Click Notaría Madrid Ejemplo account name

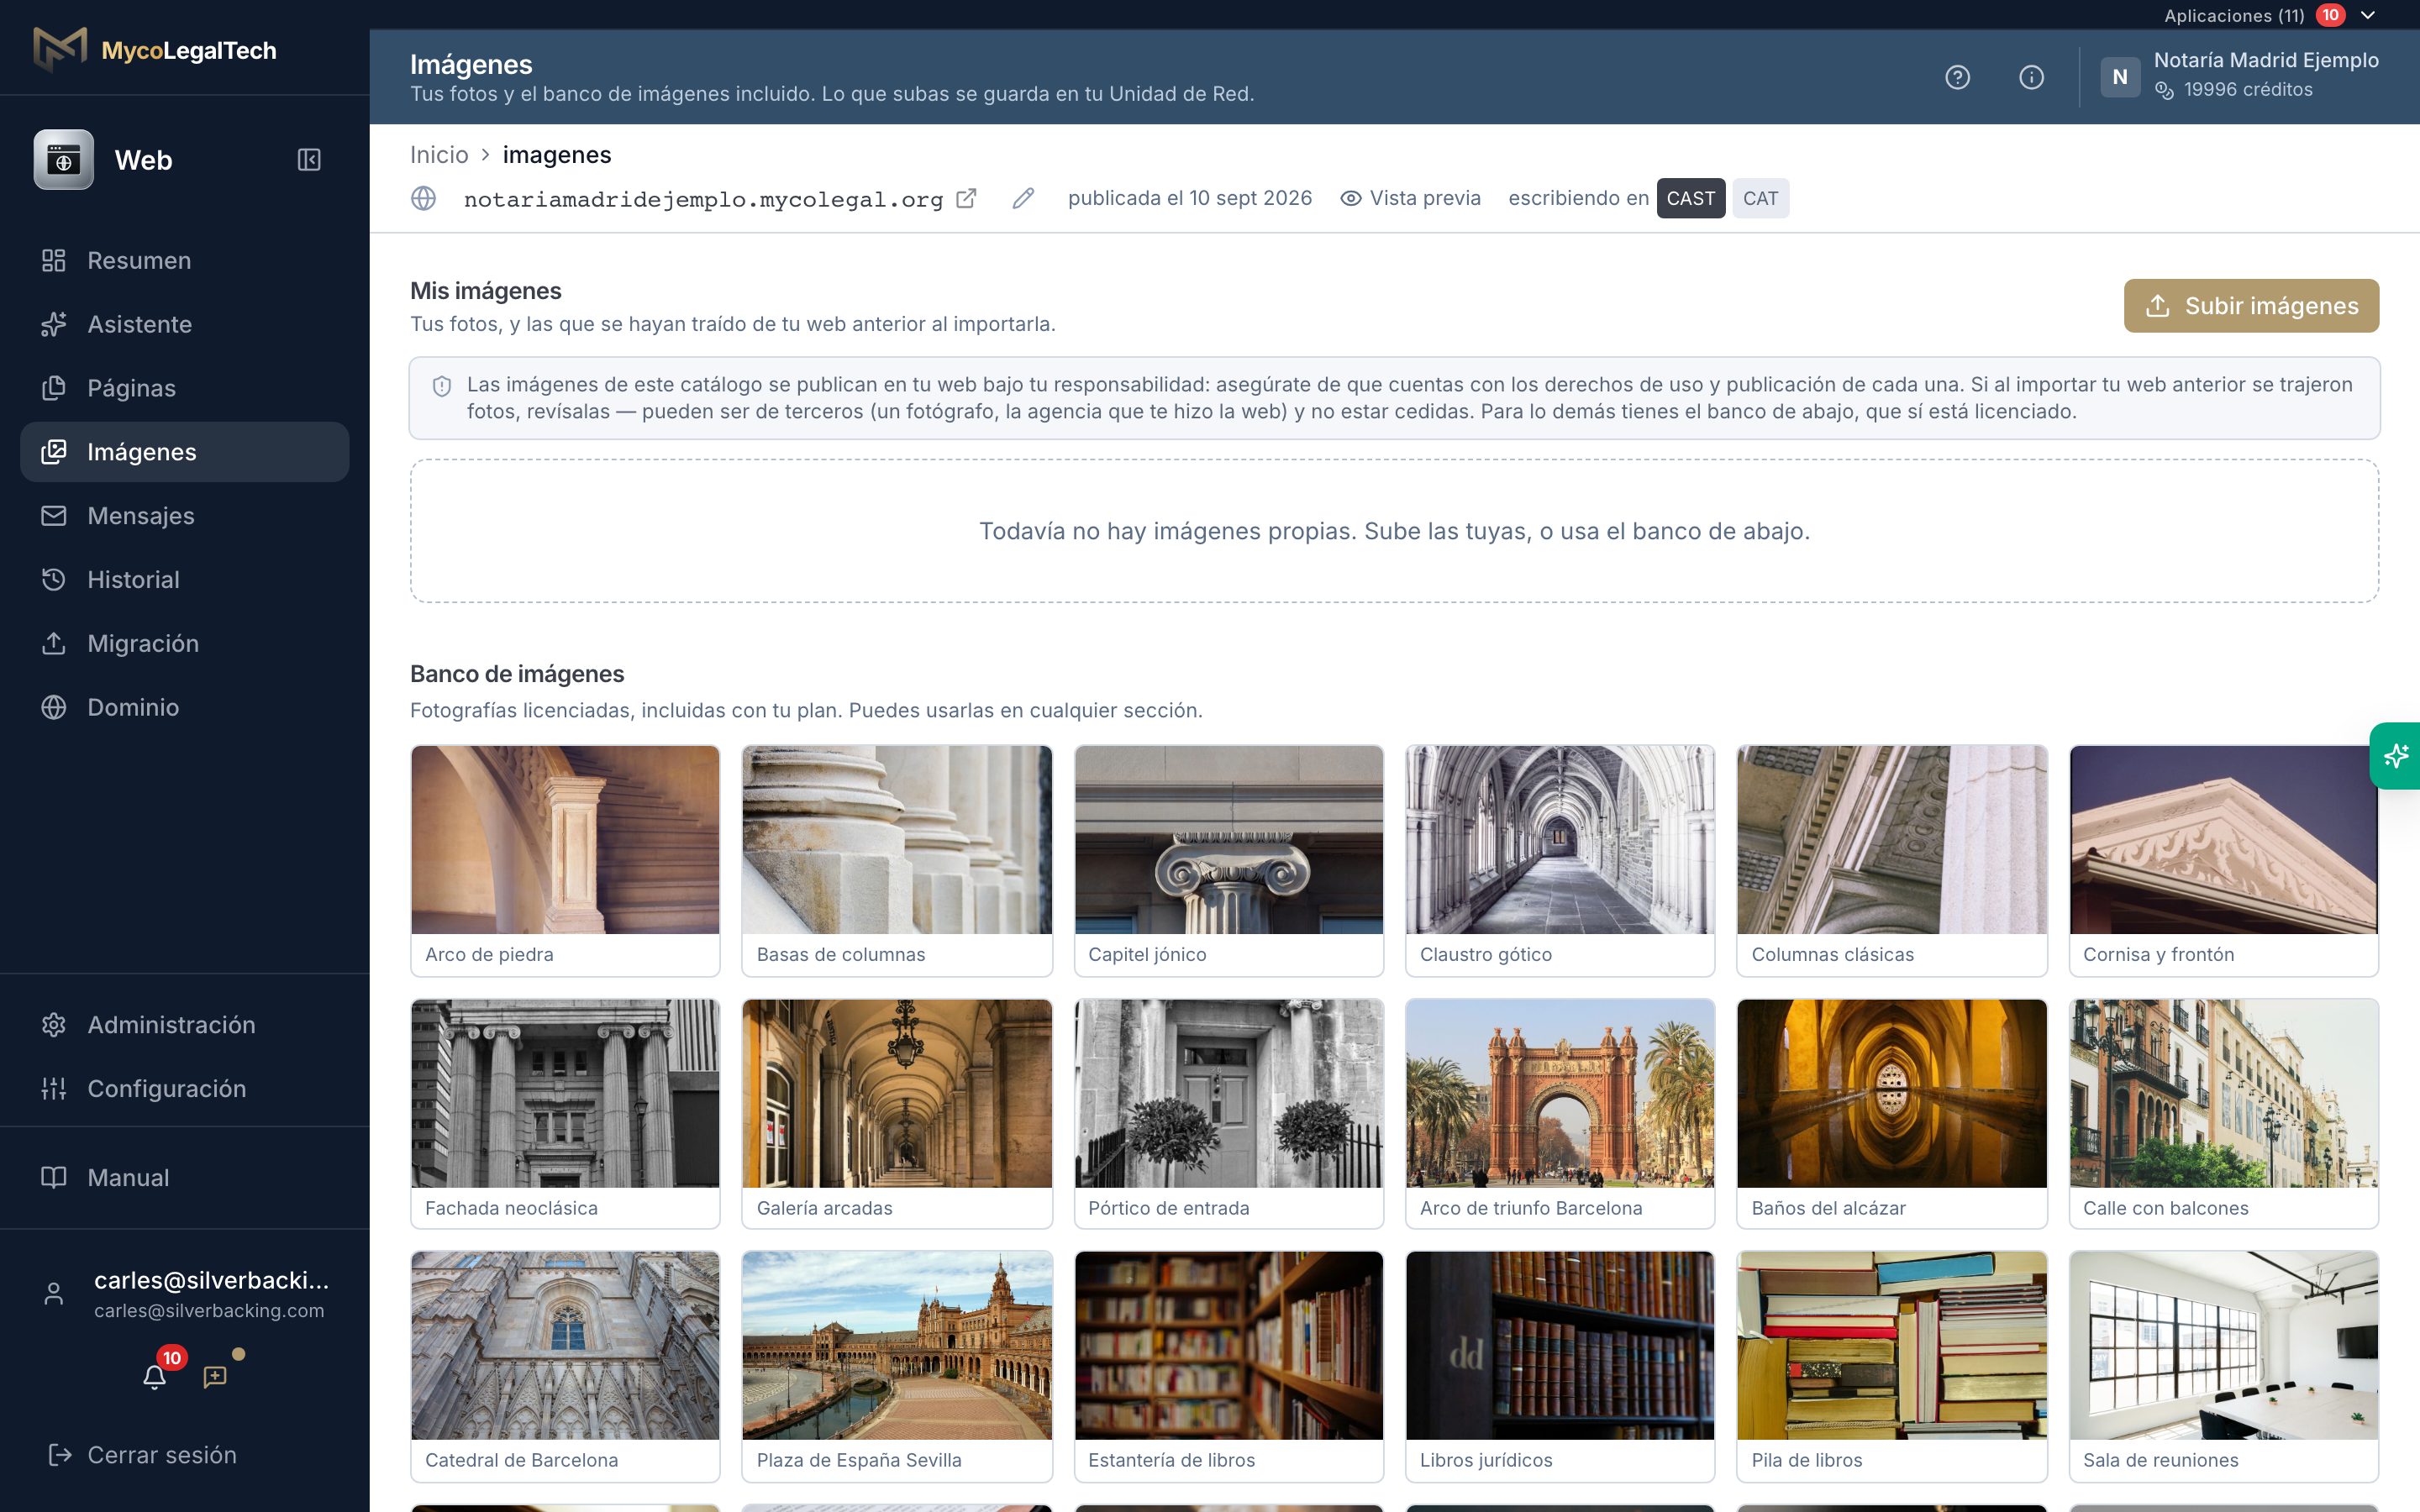(x=2266, y=60)
